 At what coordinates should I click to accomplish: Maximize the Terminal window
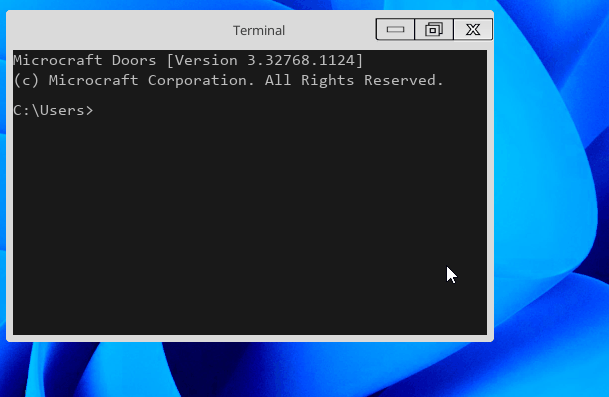coord(434,29)
